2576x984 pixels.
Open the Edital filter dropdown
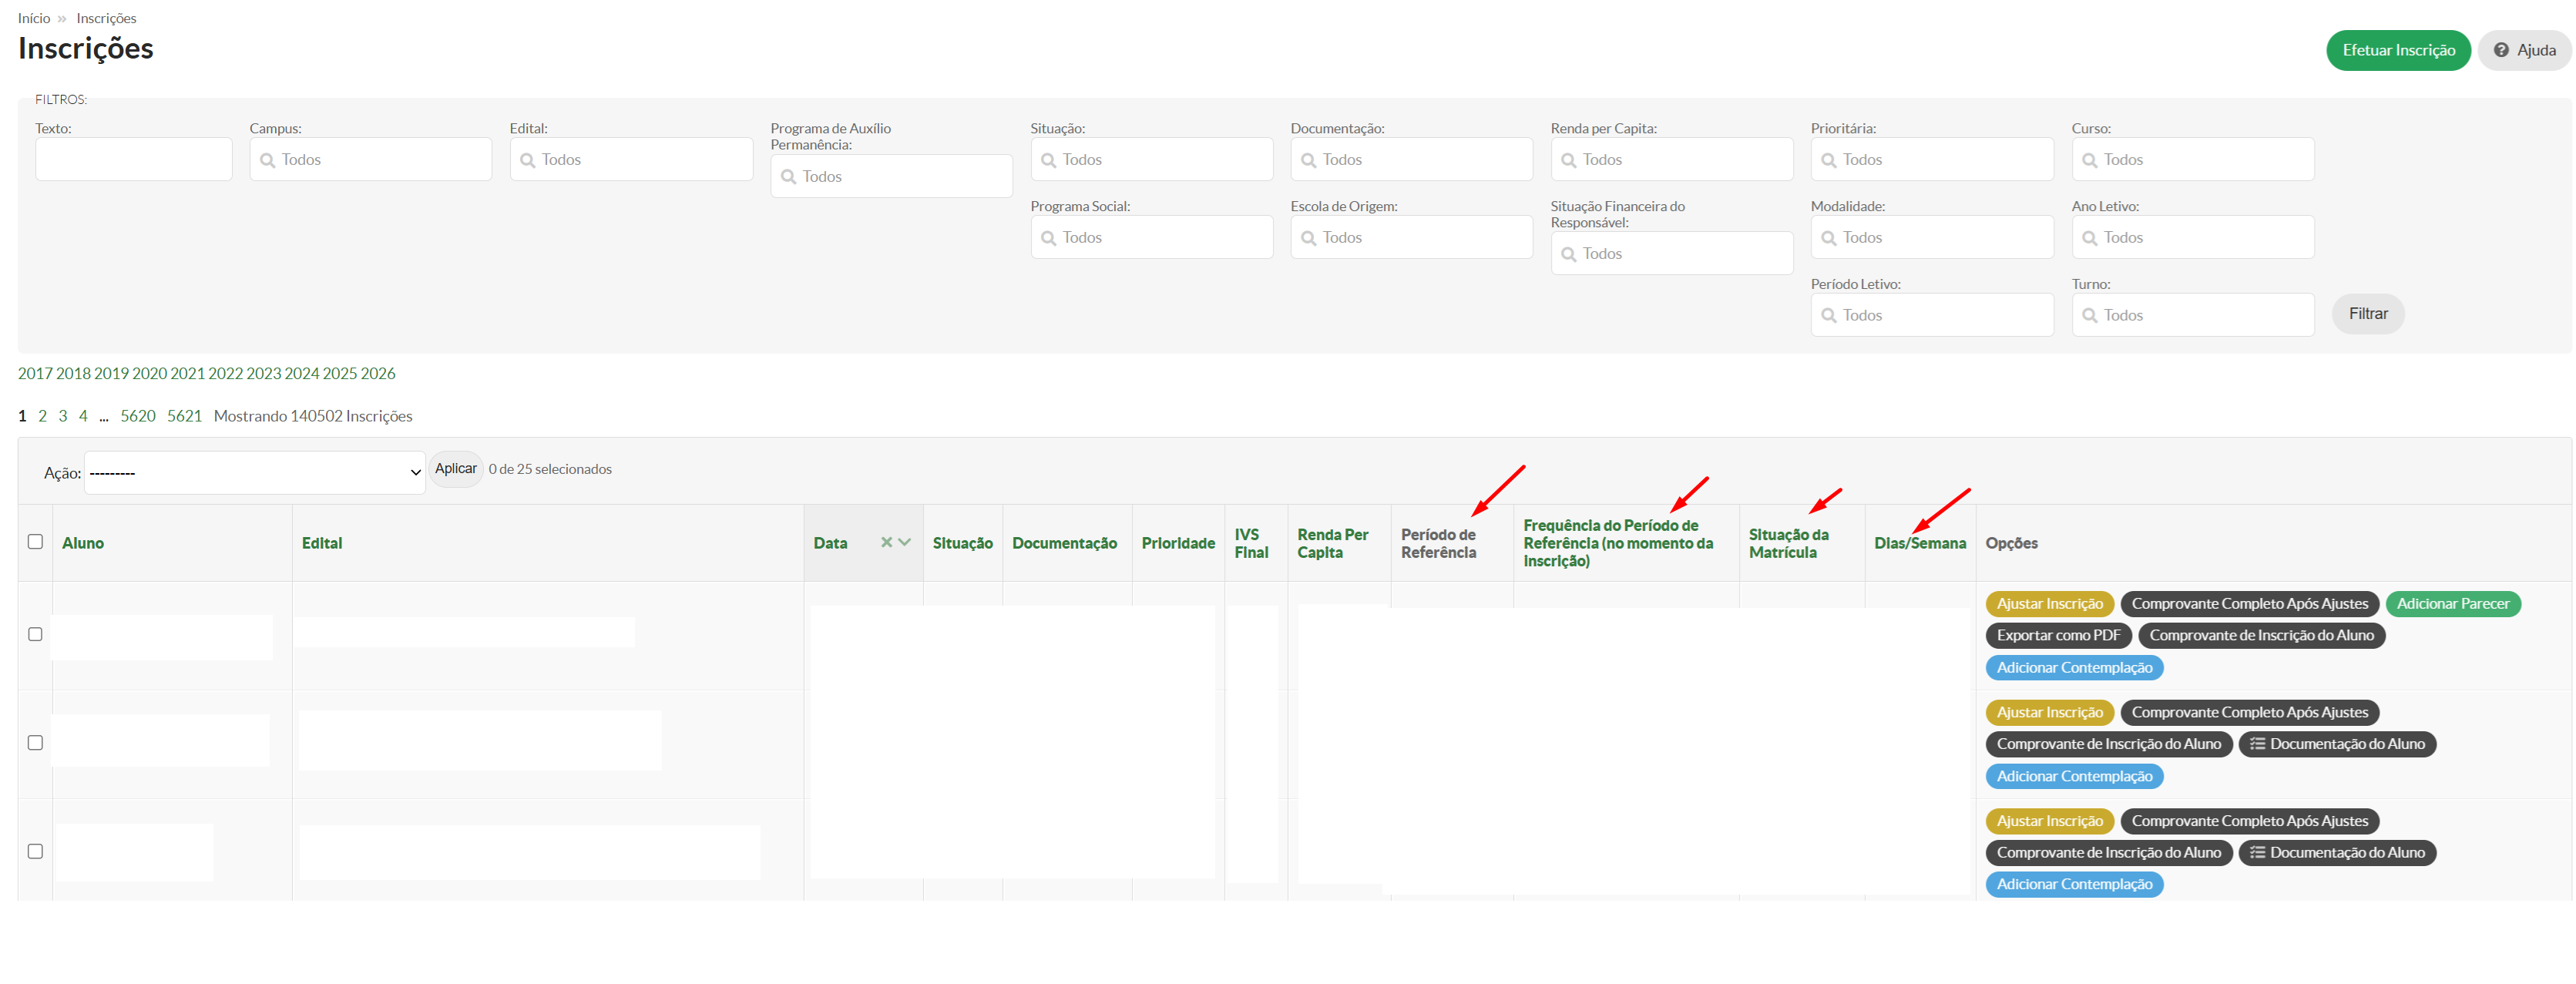(x=631, y=159)
